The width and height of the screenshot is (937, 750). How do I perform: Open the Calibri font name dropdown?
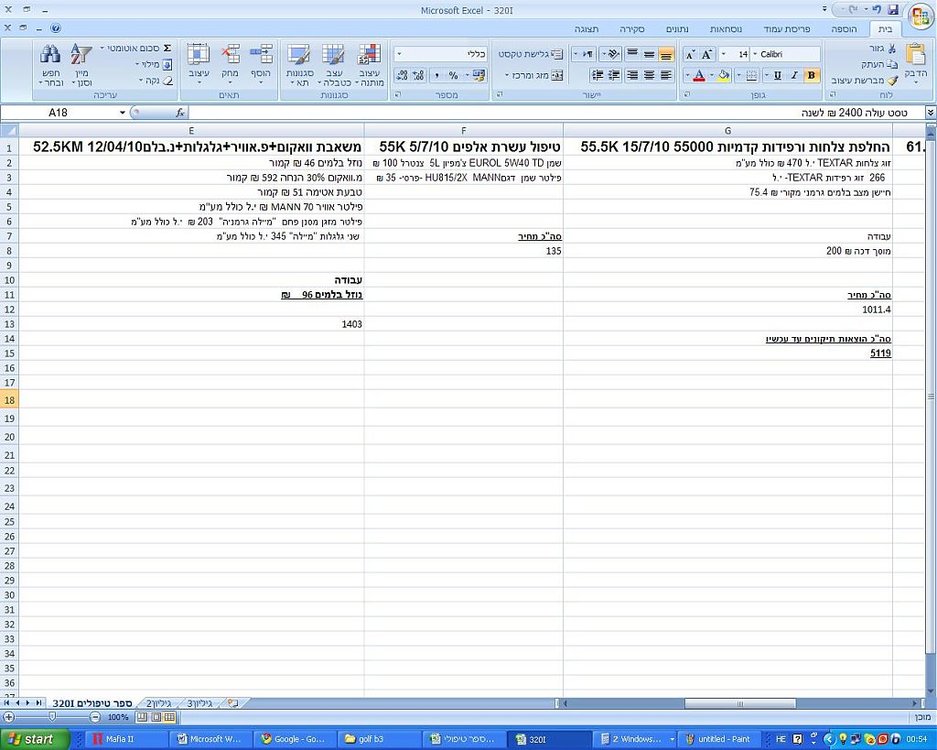pyautogui.click(x=754, y=54)
